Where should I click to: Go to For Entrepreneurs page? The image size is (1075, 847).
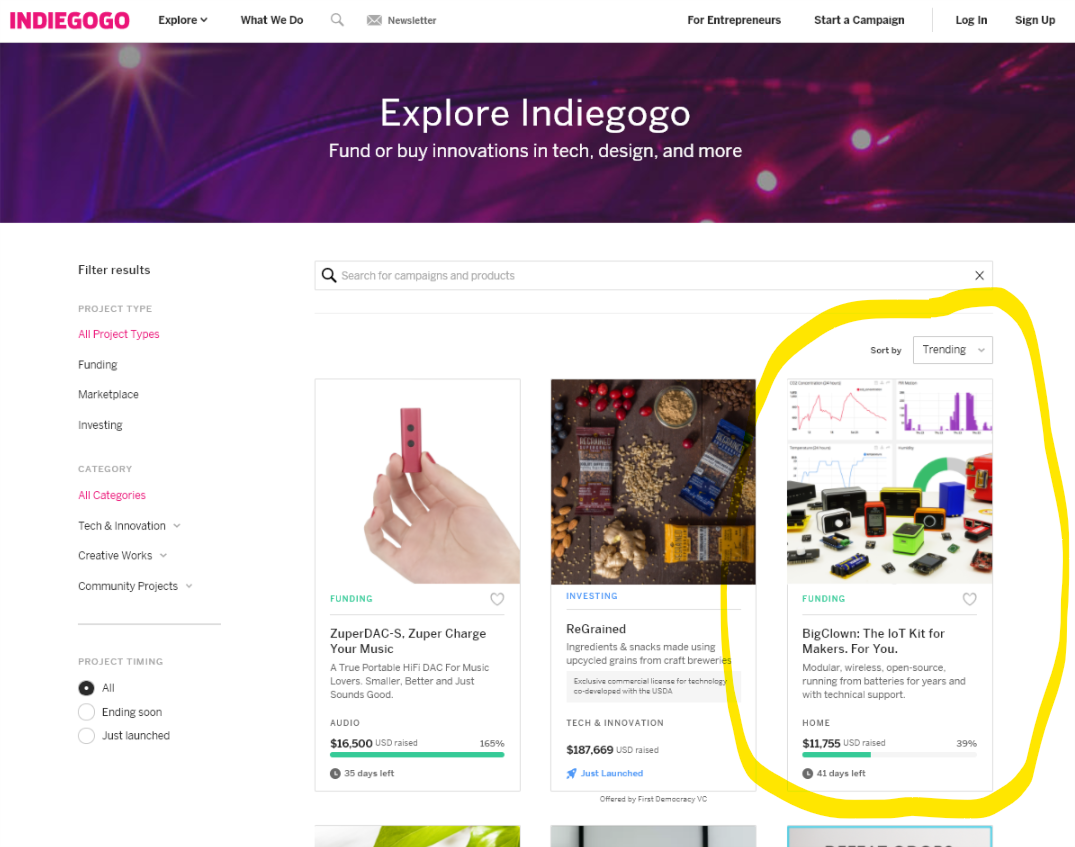(734, 21)
